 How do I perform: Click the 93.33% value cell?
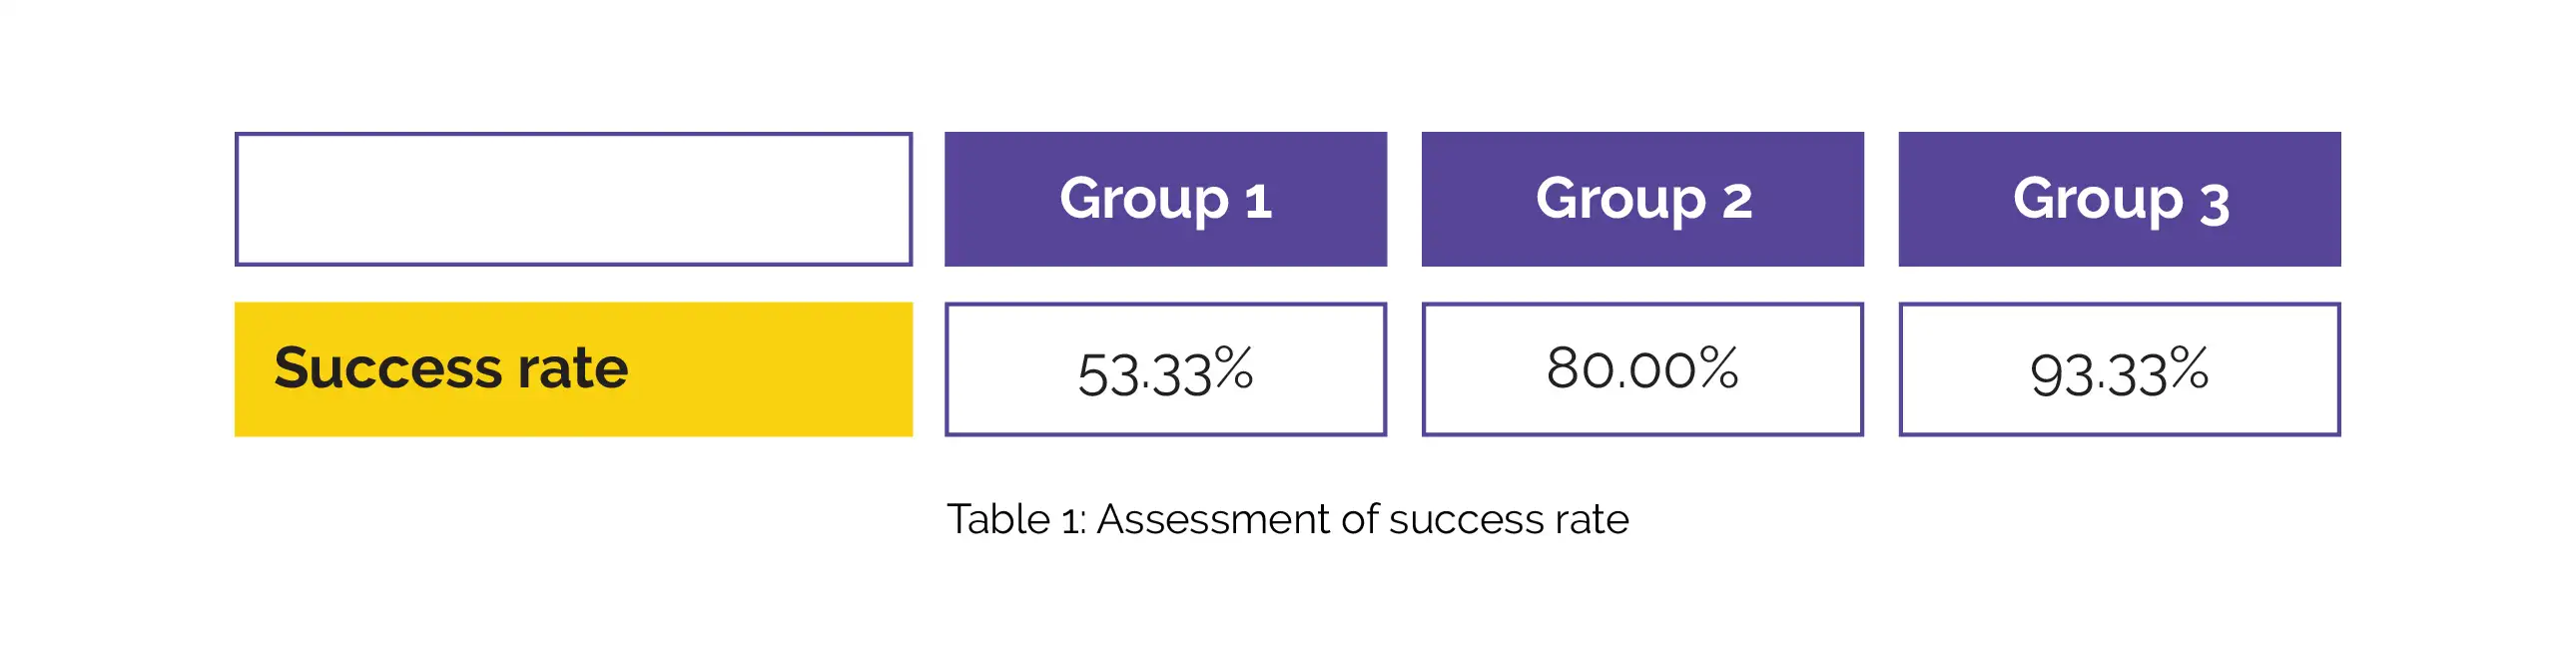tap(2119, 370)
